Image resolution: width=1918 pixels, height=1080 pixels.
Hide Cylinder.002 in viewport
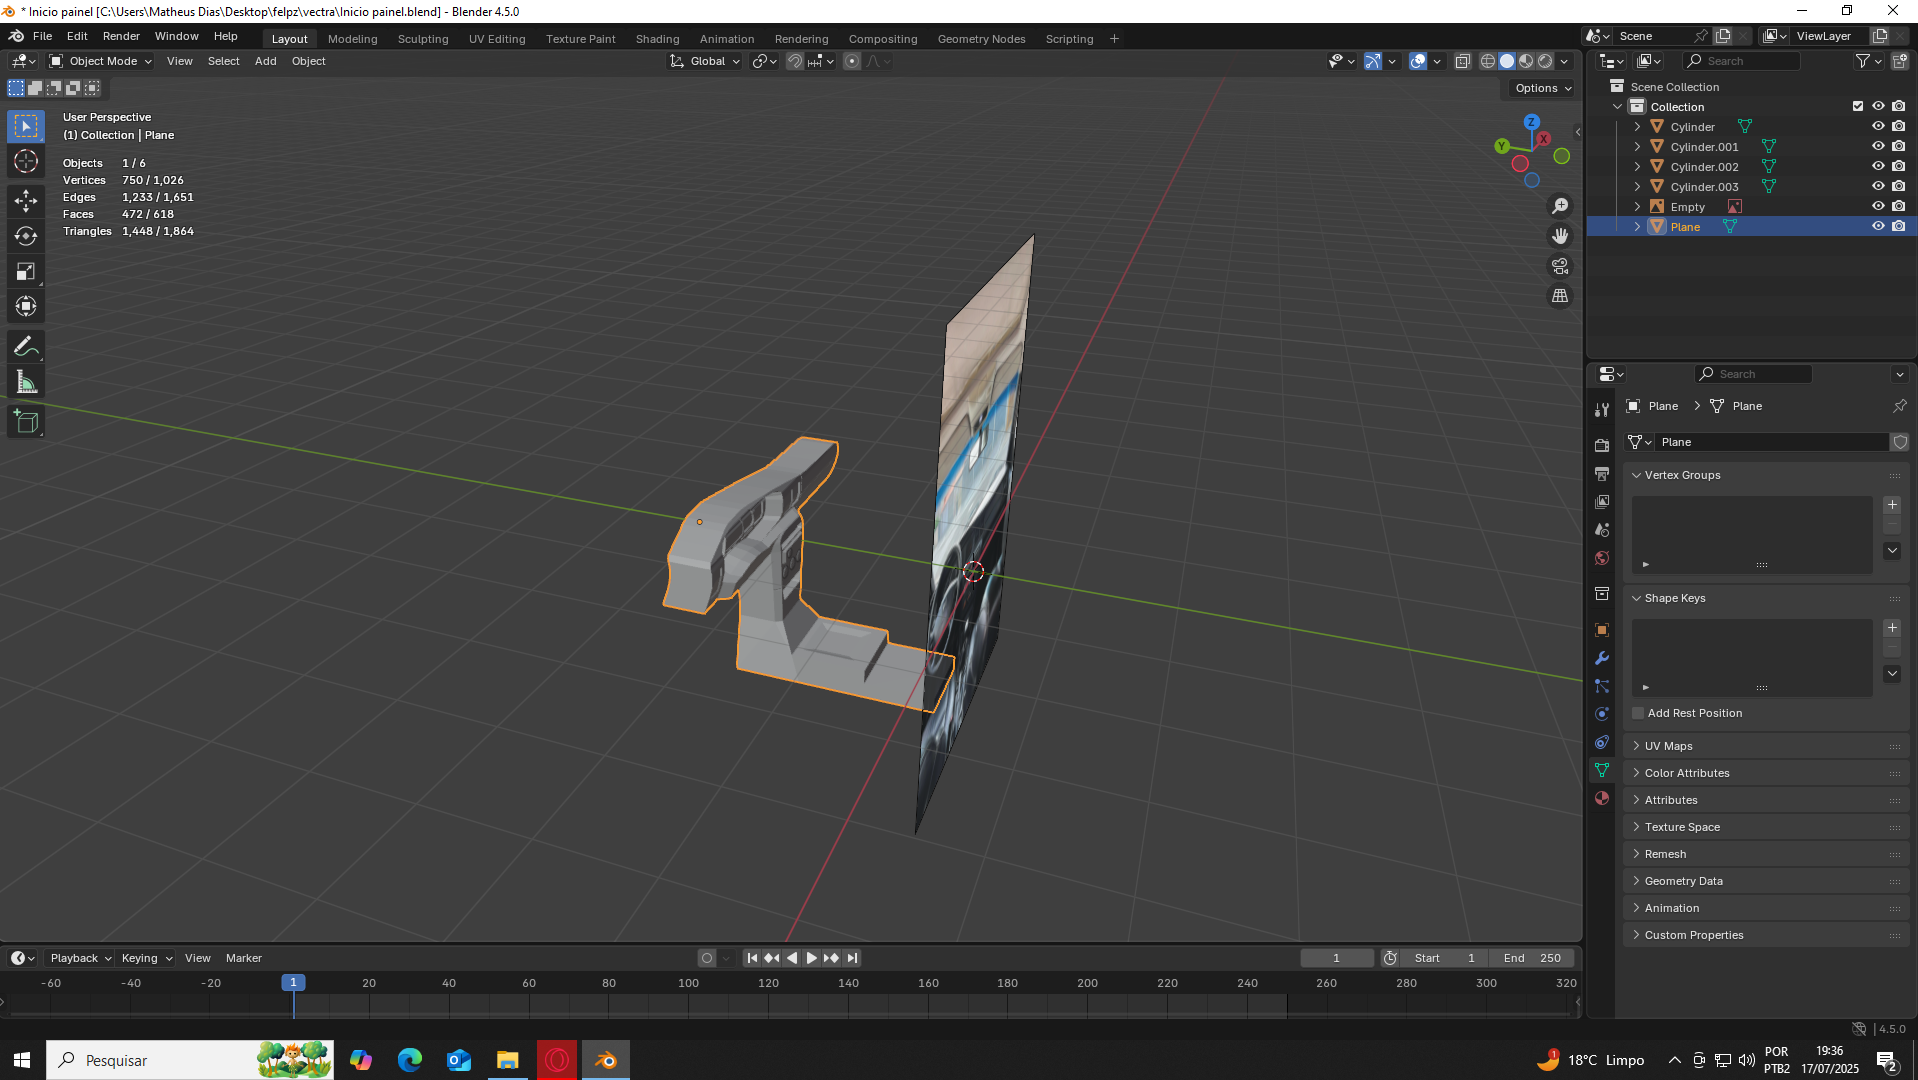click(x=1878, y=167)
